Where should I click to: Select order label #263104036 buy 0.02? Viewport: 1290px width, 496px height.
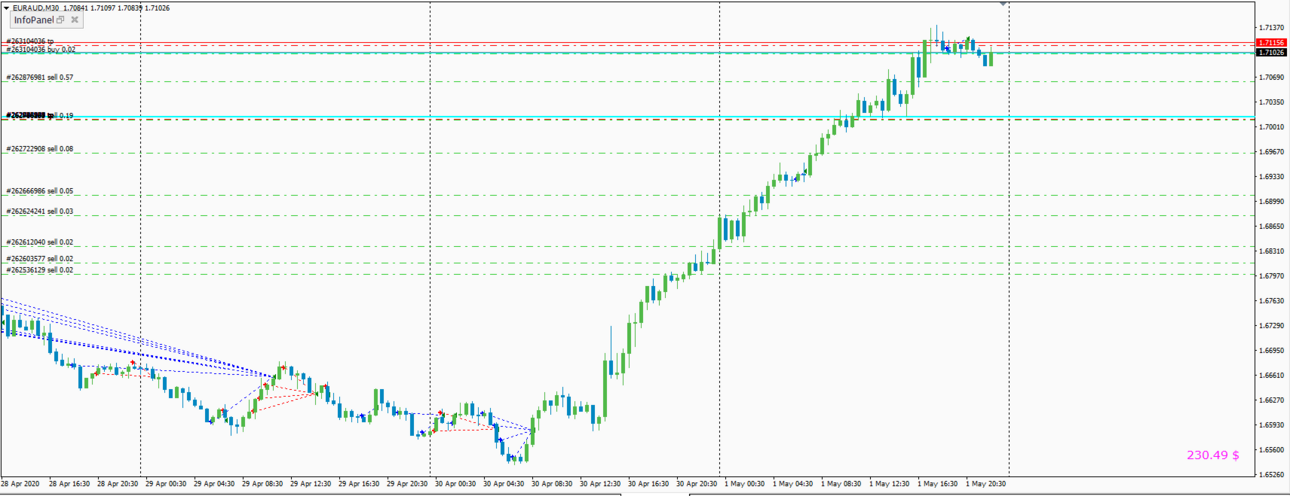point(41,49)
